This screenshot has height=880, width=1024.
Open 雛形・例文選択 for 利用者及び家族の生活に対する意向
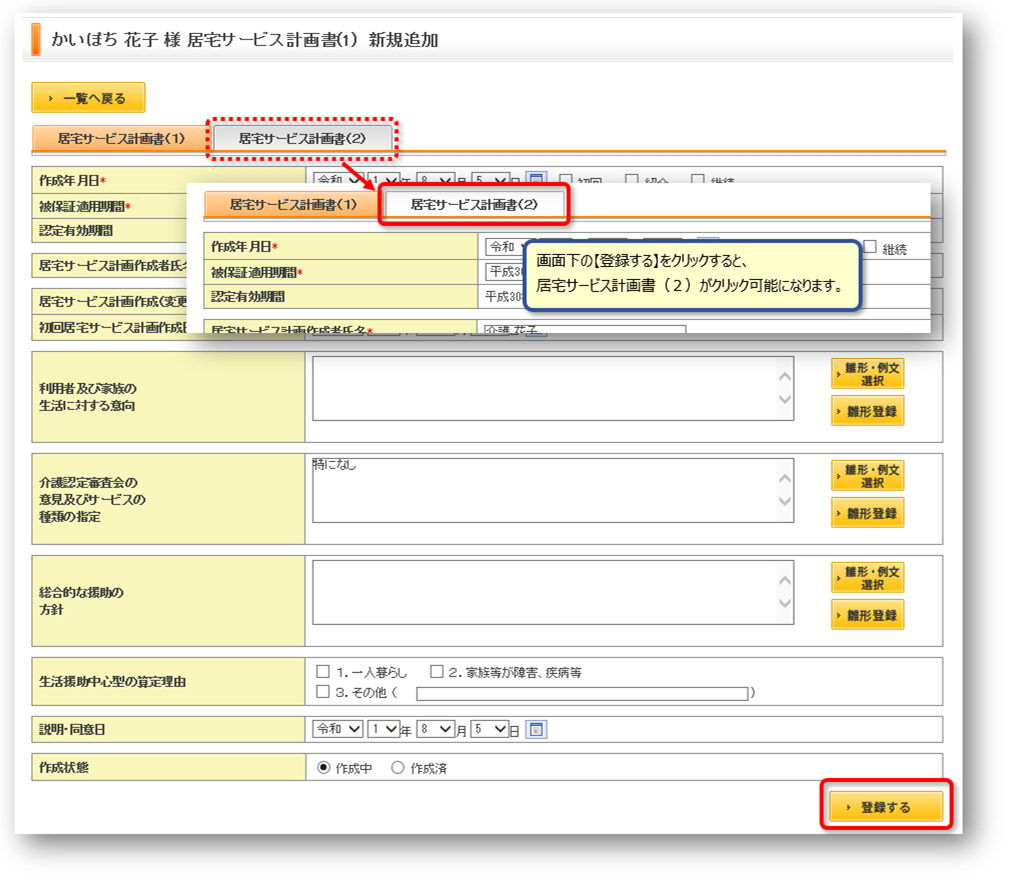(x=867, y=373)
